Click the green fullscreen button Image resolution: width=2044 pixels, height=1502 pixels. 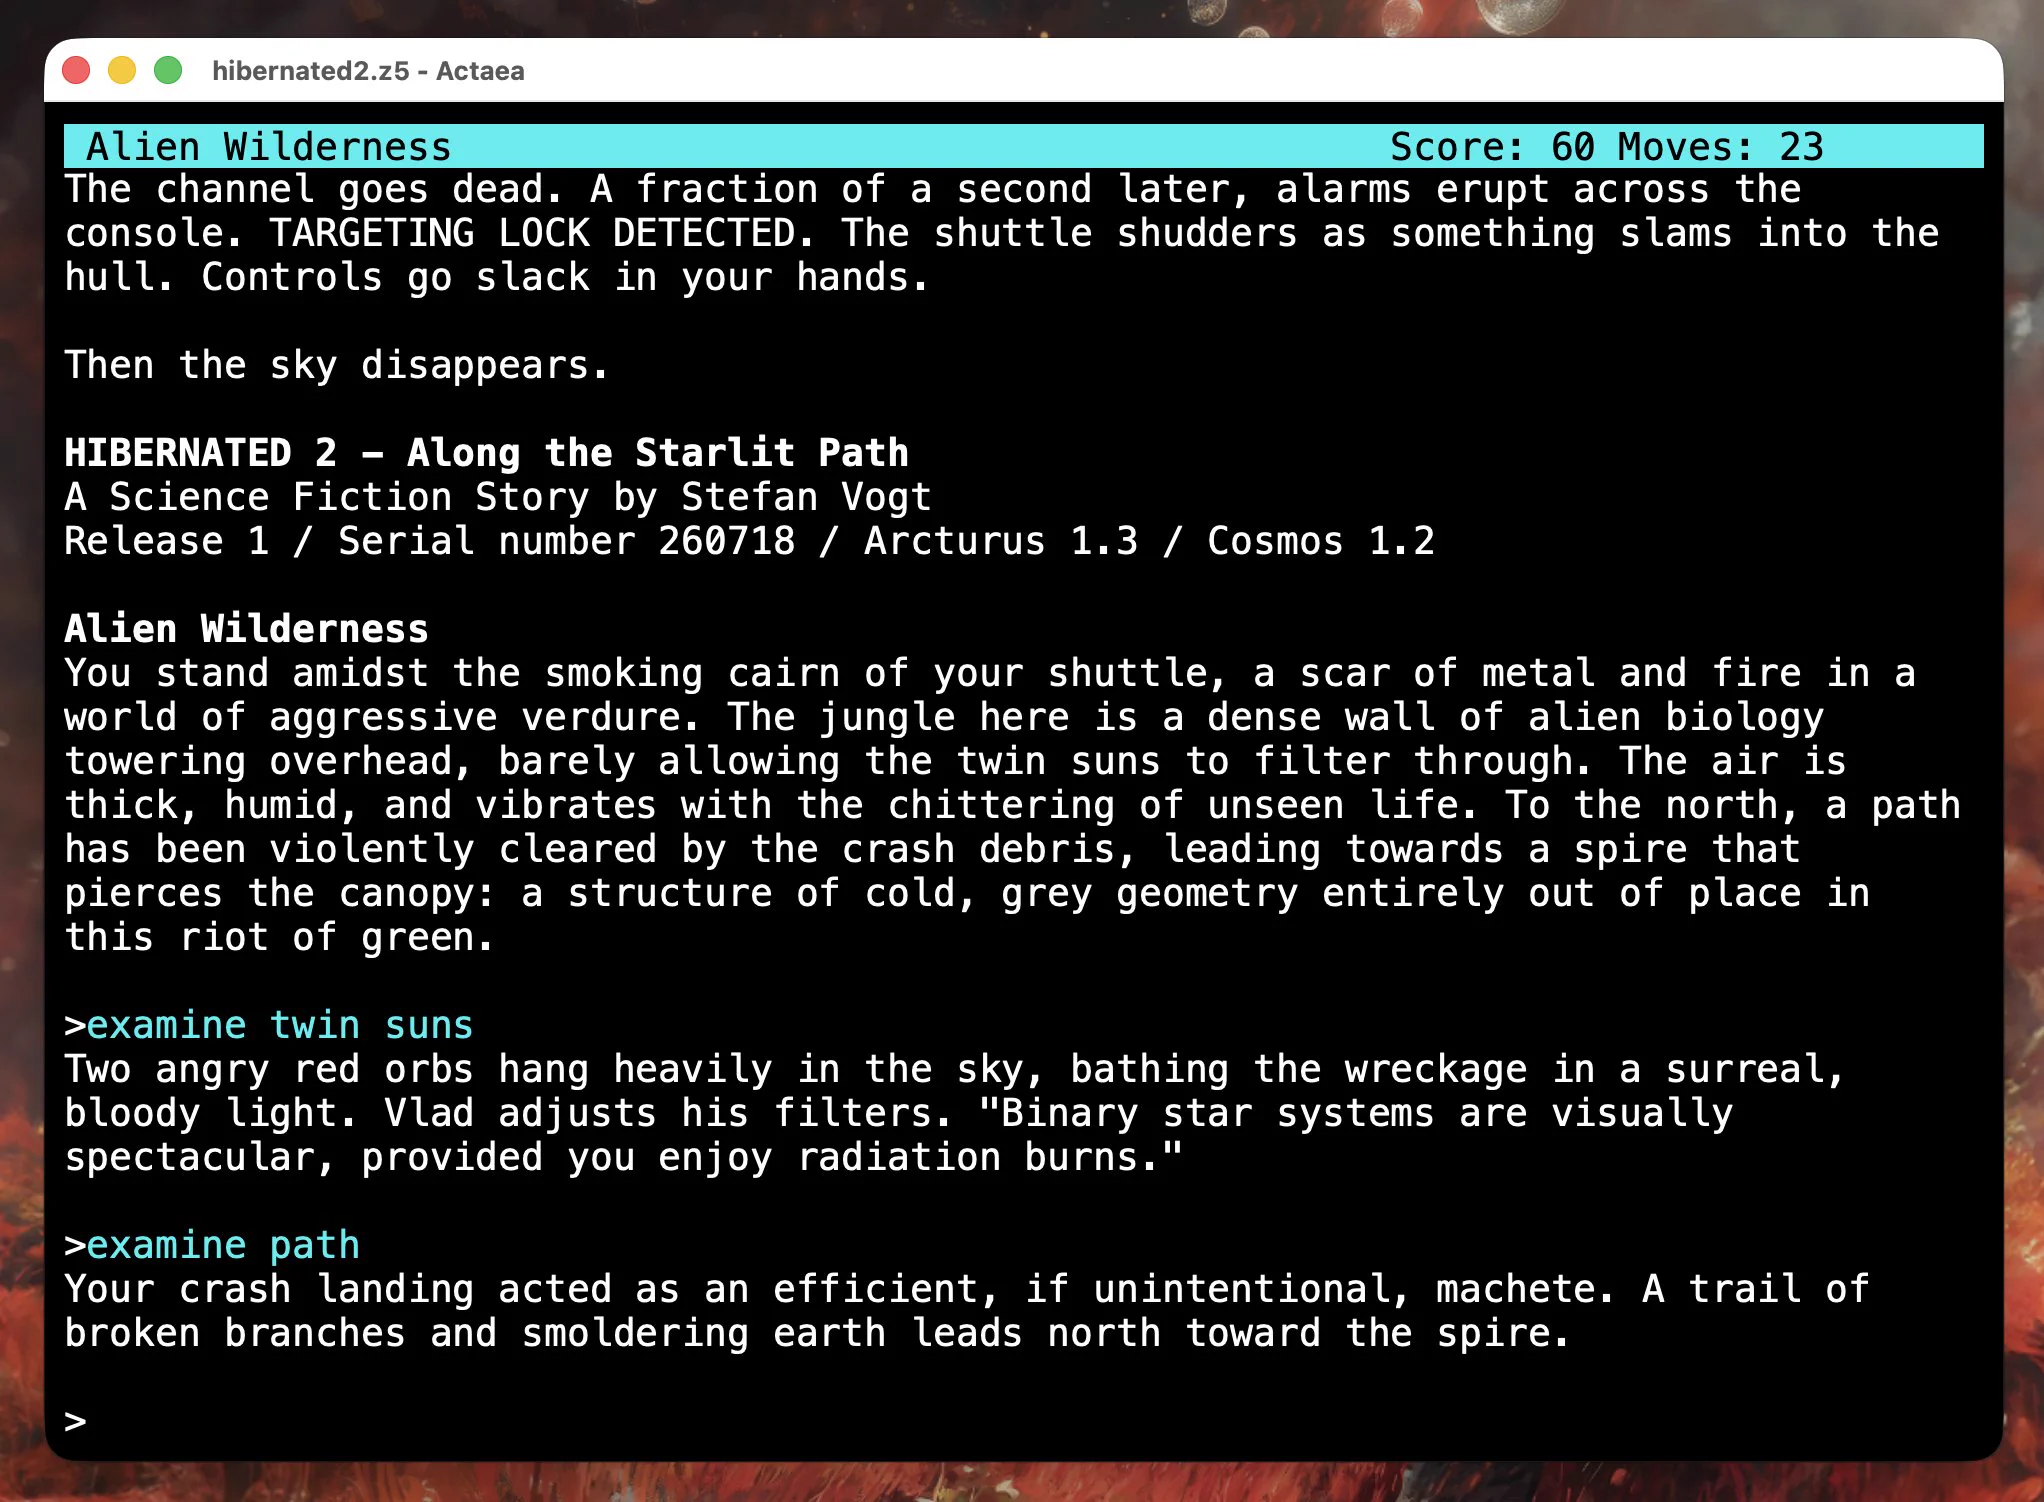[x=168, y=71]
